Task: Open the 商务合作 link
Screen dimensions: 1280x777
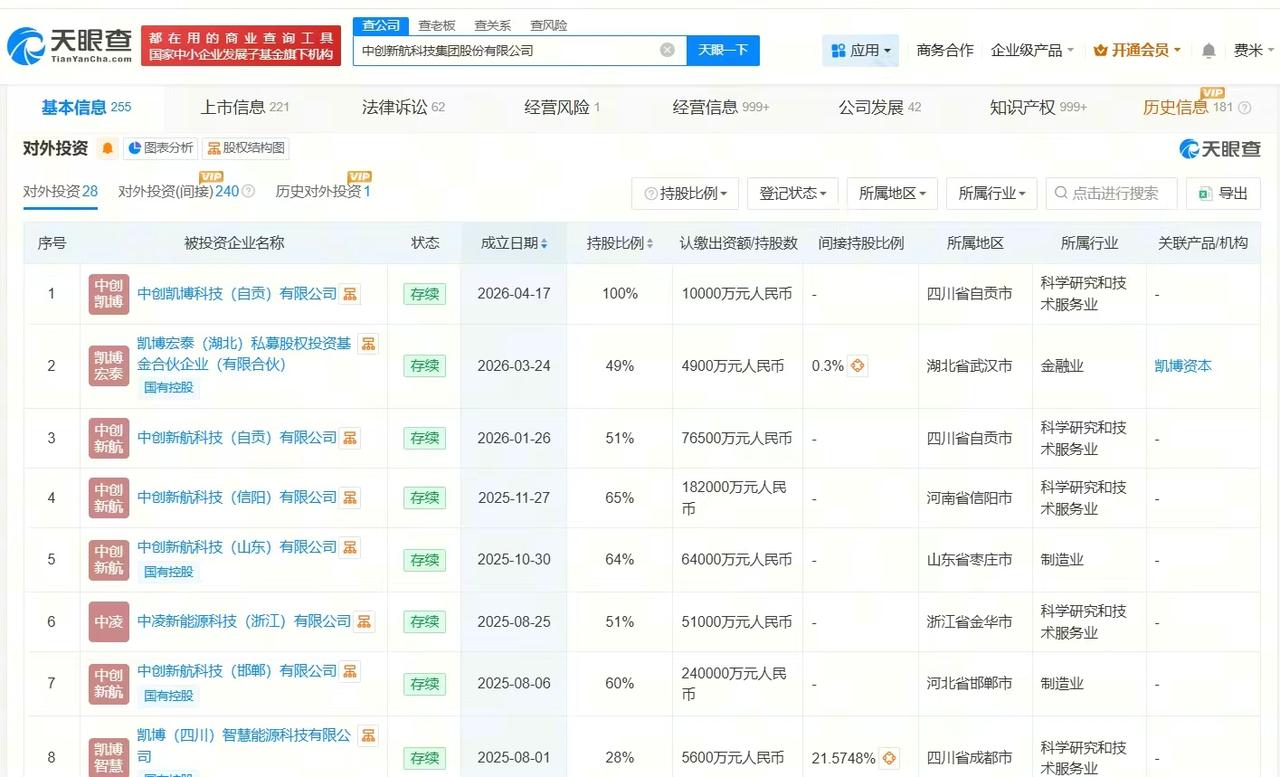Action: (945, 50)
